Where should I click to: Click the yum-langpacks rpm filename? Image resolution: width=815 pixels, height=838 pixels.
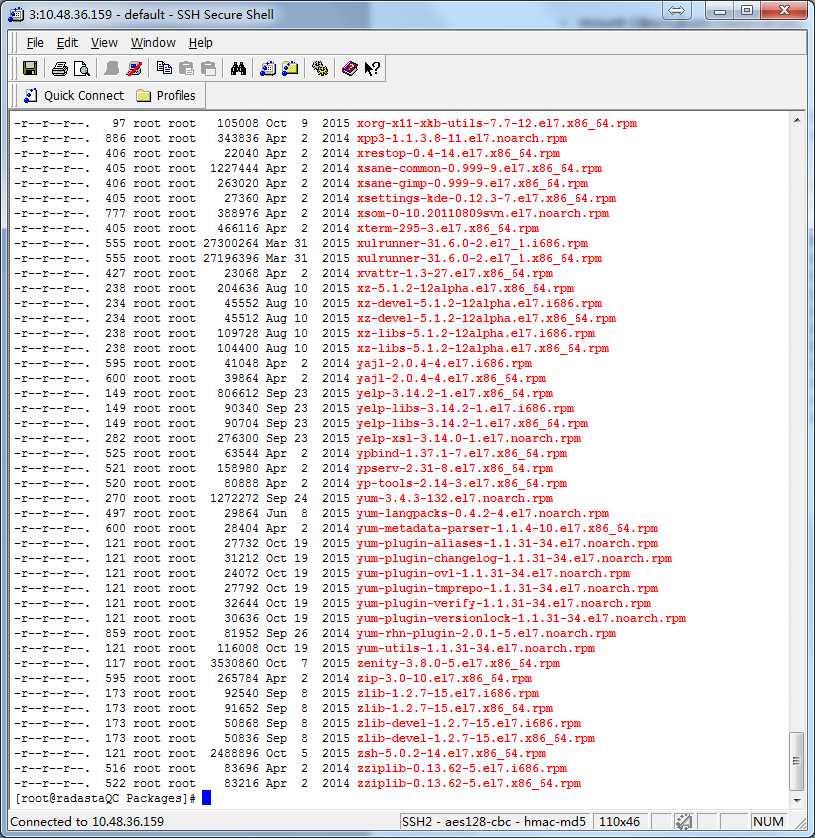(x=483, y=513)
